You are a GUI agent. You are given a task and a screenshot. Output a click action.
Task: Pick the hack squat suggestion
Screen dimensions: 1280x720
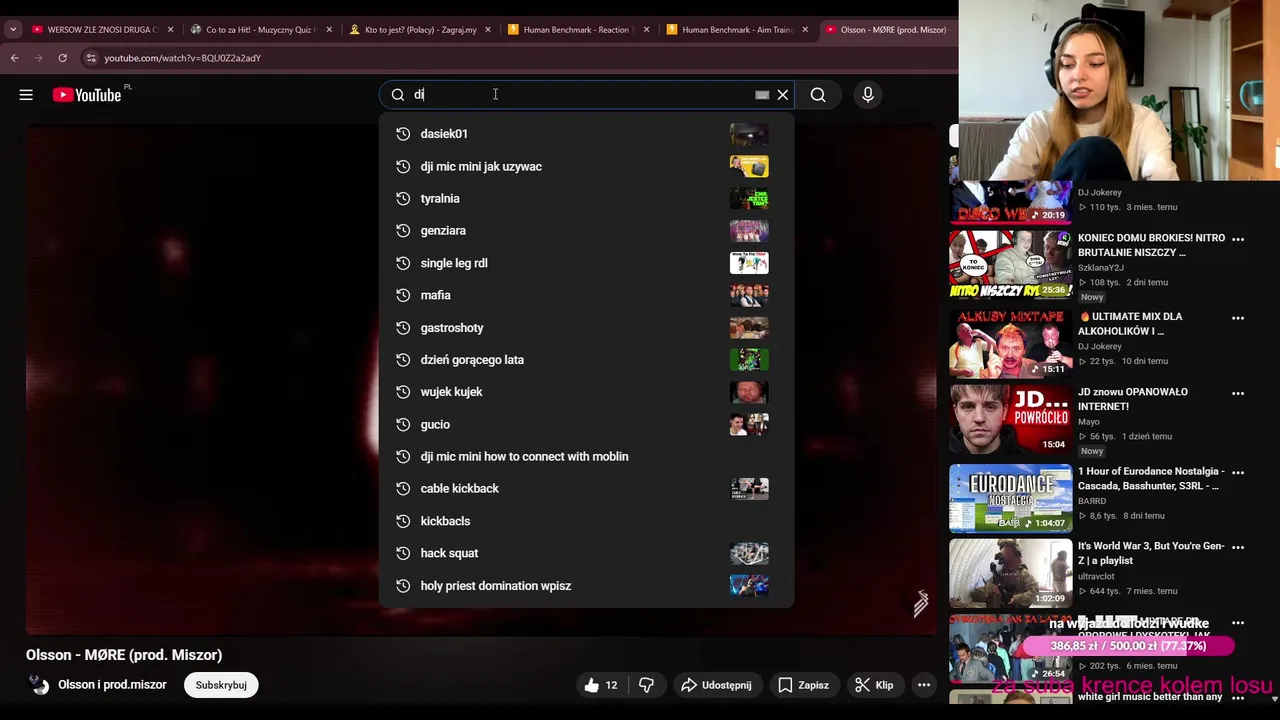click(x=586, y=553)
